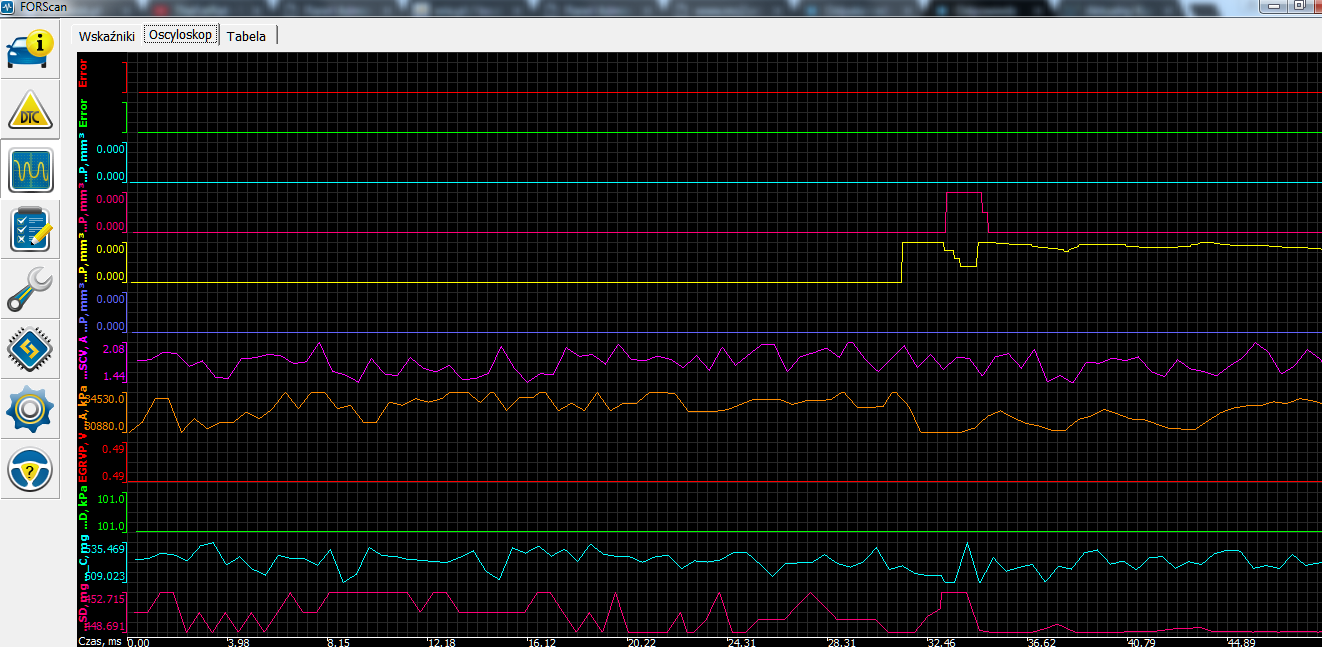This screenshot has width=1322, height=647.
Task: Open the tests checklist section icon
Action: 31,230
